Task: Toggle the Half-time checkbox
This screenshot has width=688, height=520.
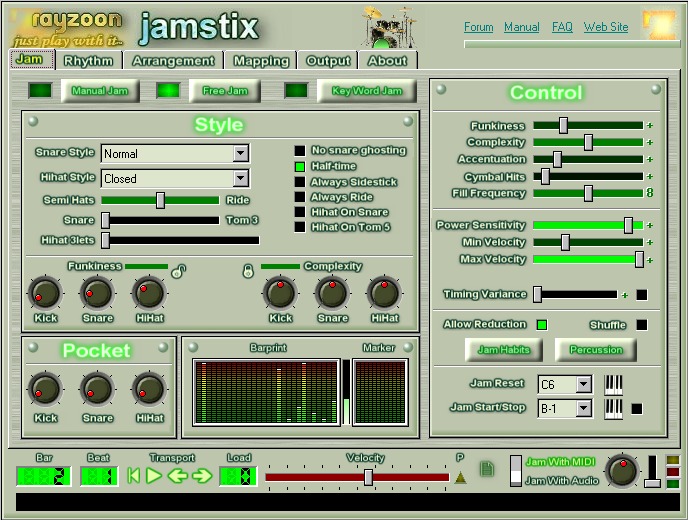Action: pos(300,167)
